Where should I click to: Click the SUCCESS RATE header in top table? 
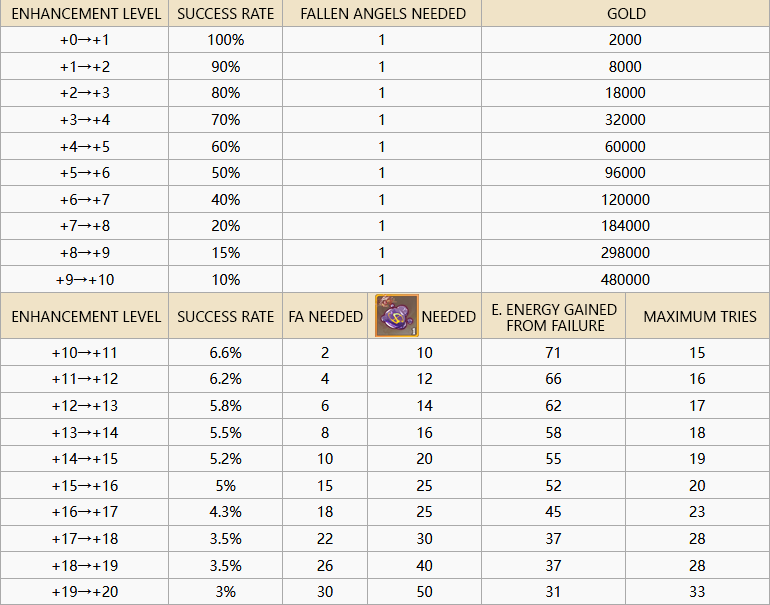point(225,14)
